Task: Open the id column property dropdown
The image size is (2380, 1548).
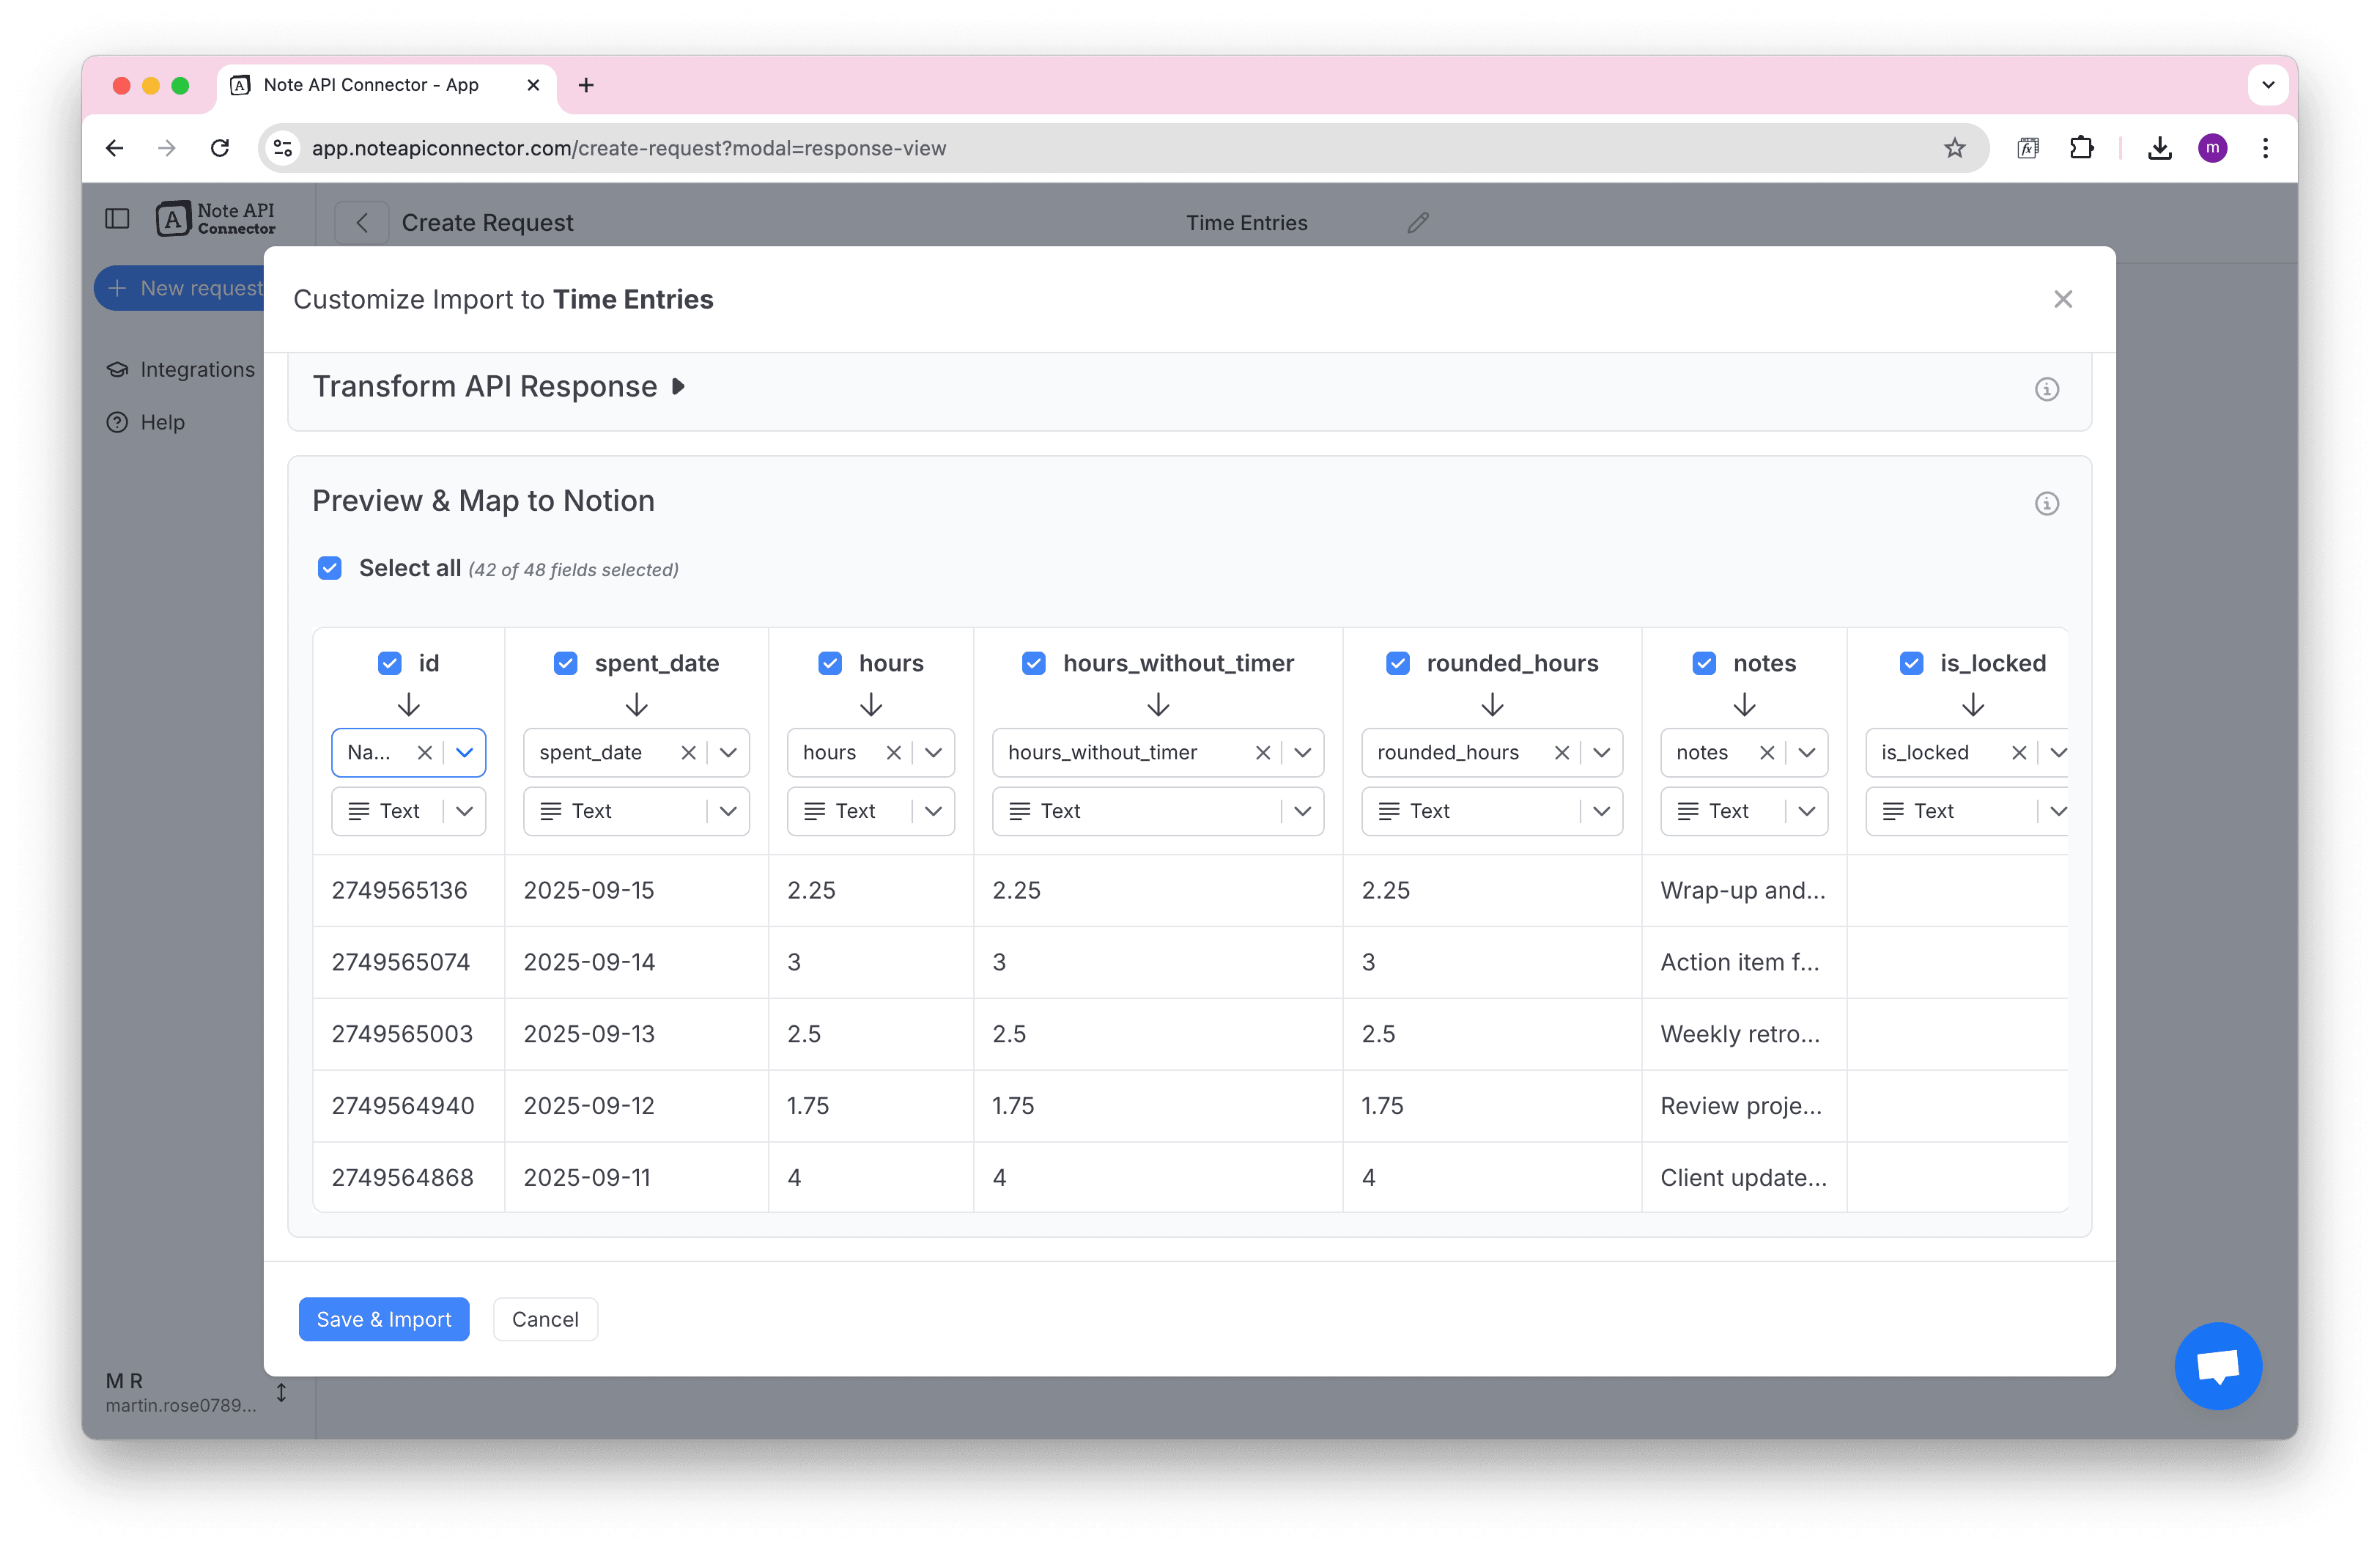Action: [x=465, y=752]
